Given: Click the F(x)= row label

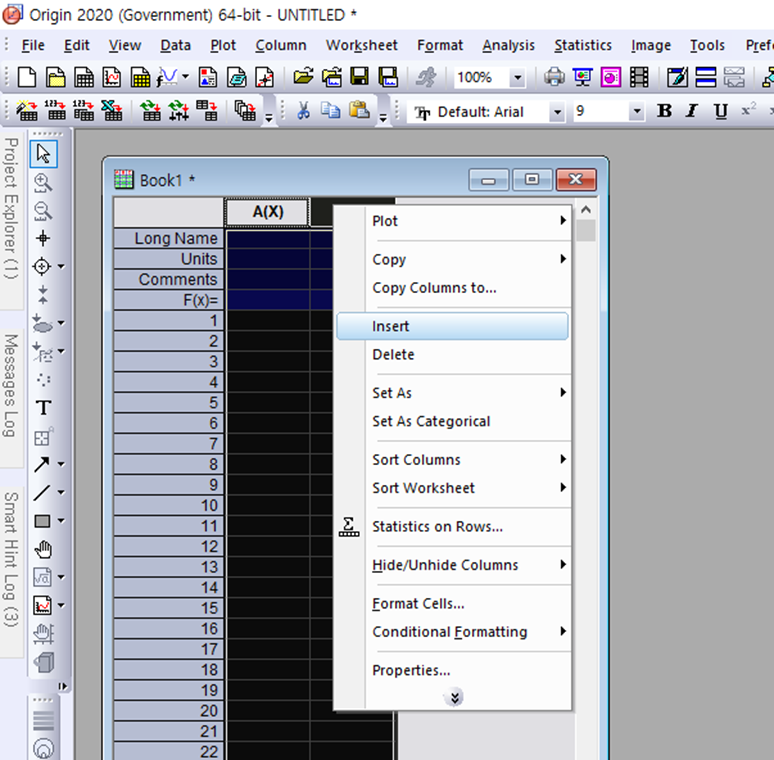Looking at the screenshot, I should [168, 300].
